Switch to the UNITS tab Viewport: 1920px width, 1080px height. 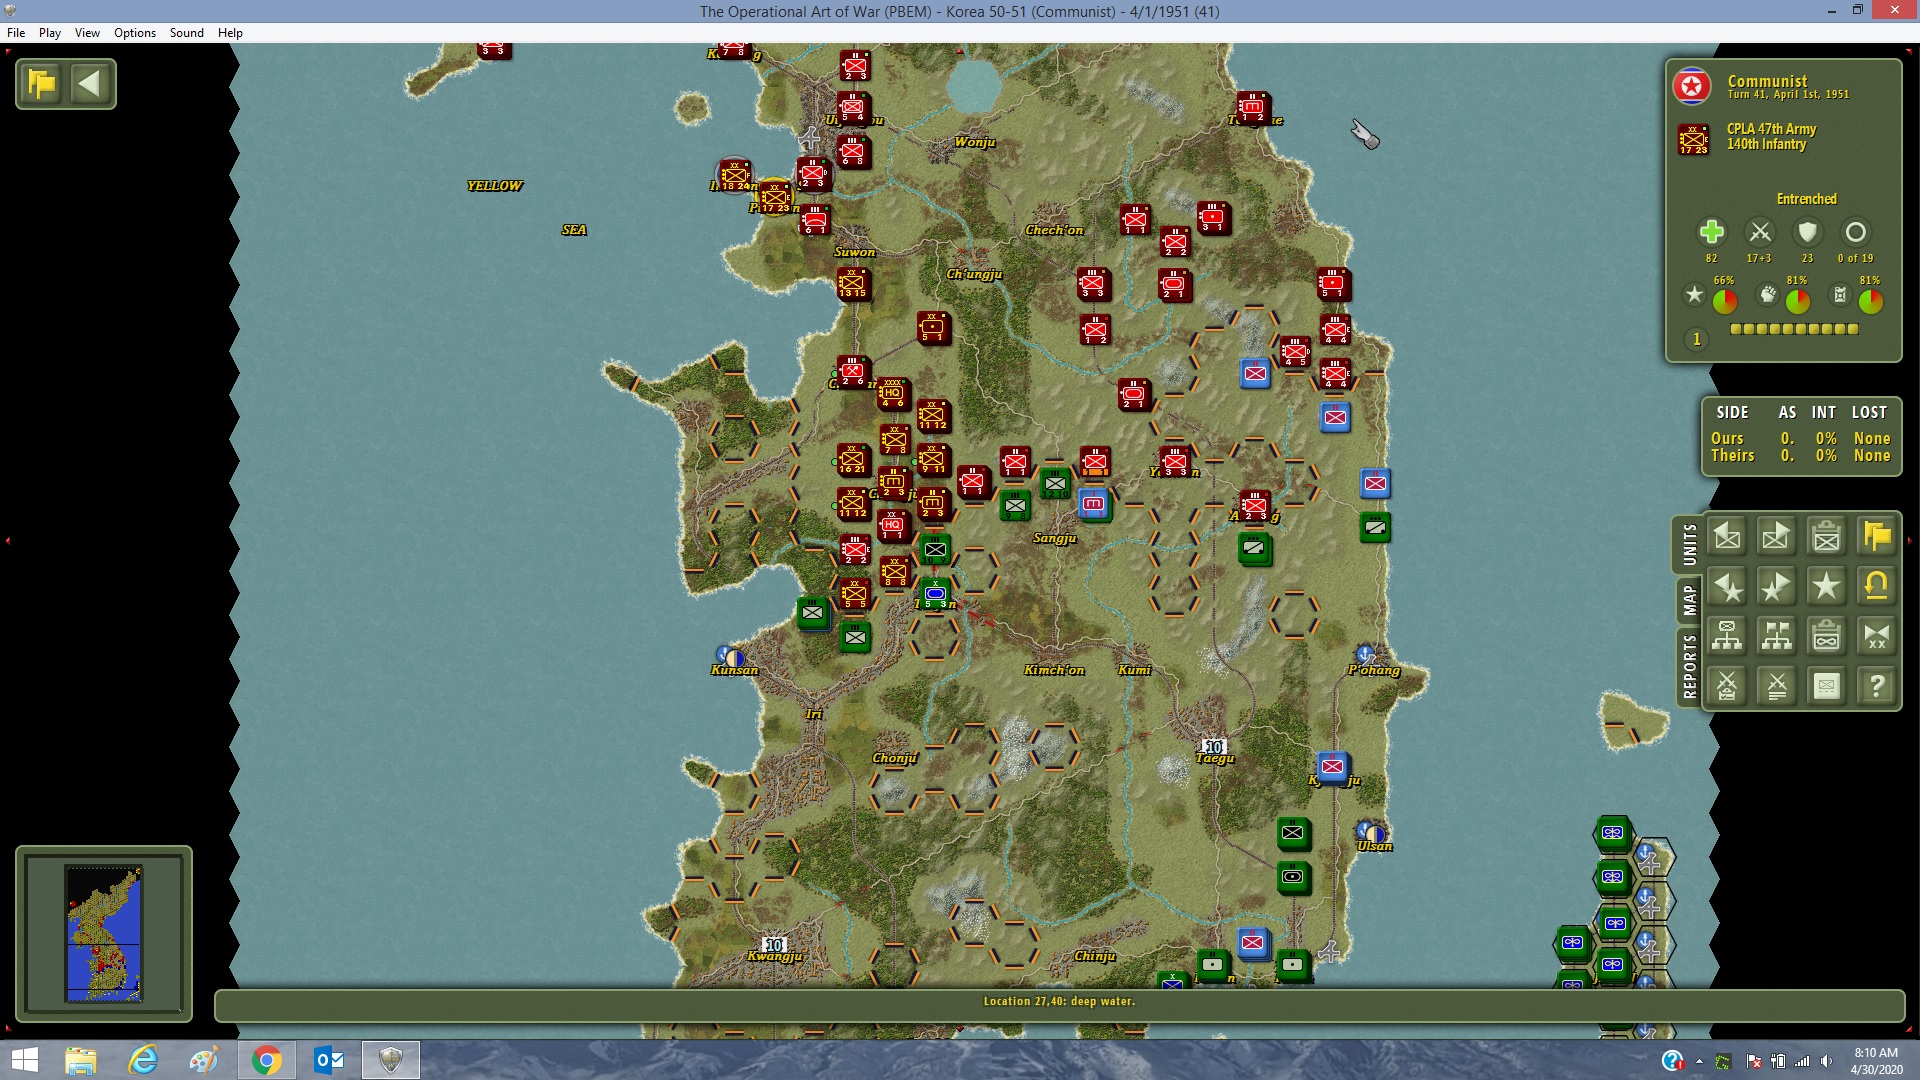(1689, 545)
